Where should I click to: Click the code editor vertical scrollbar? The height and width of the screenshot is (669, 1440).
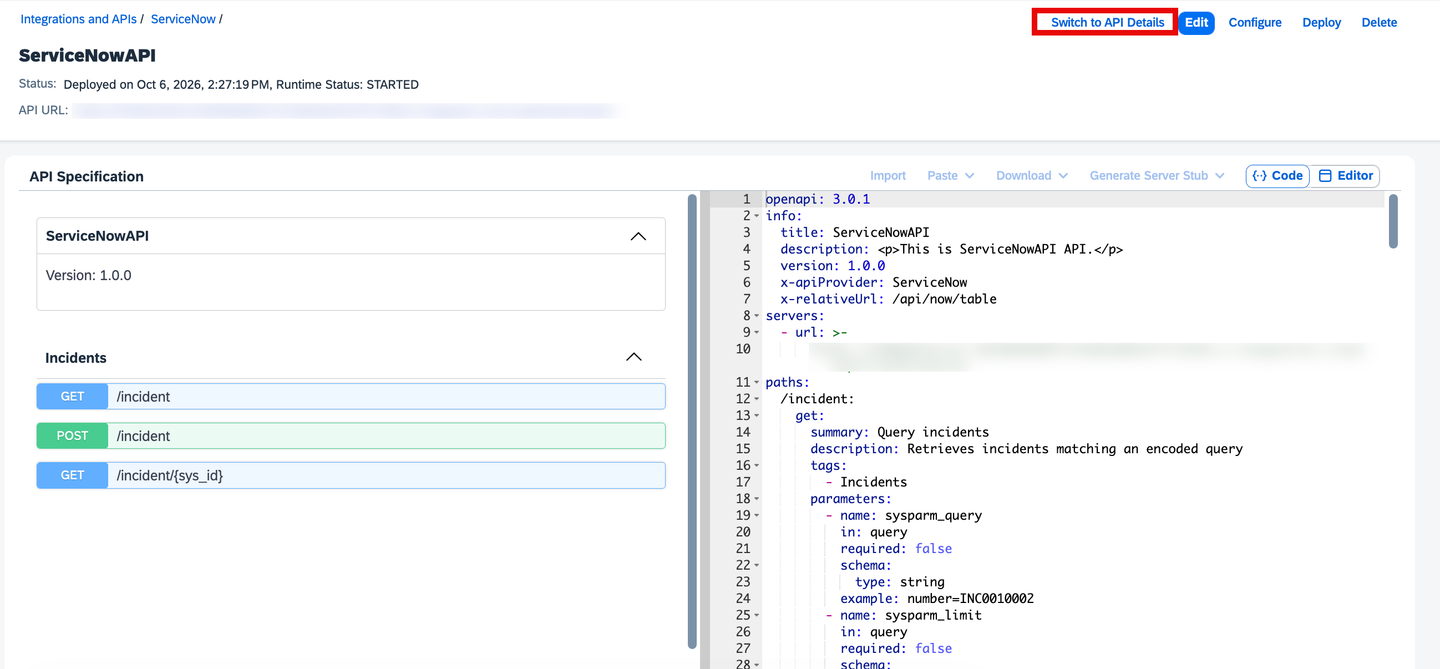coord(1393,220)
